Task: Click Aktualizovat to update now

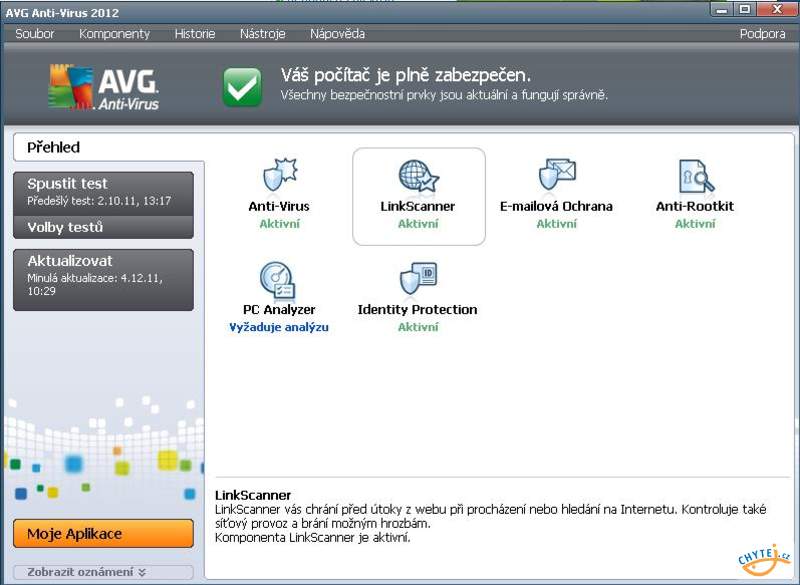Action: point(104,279)
